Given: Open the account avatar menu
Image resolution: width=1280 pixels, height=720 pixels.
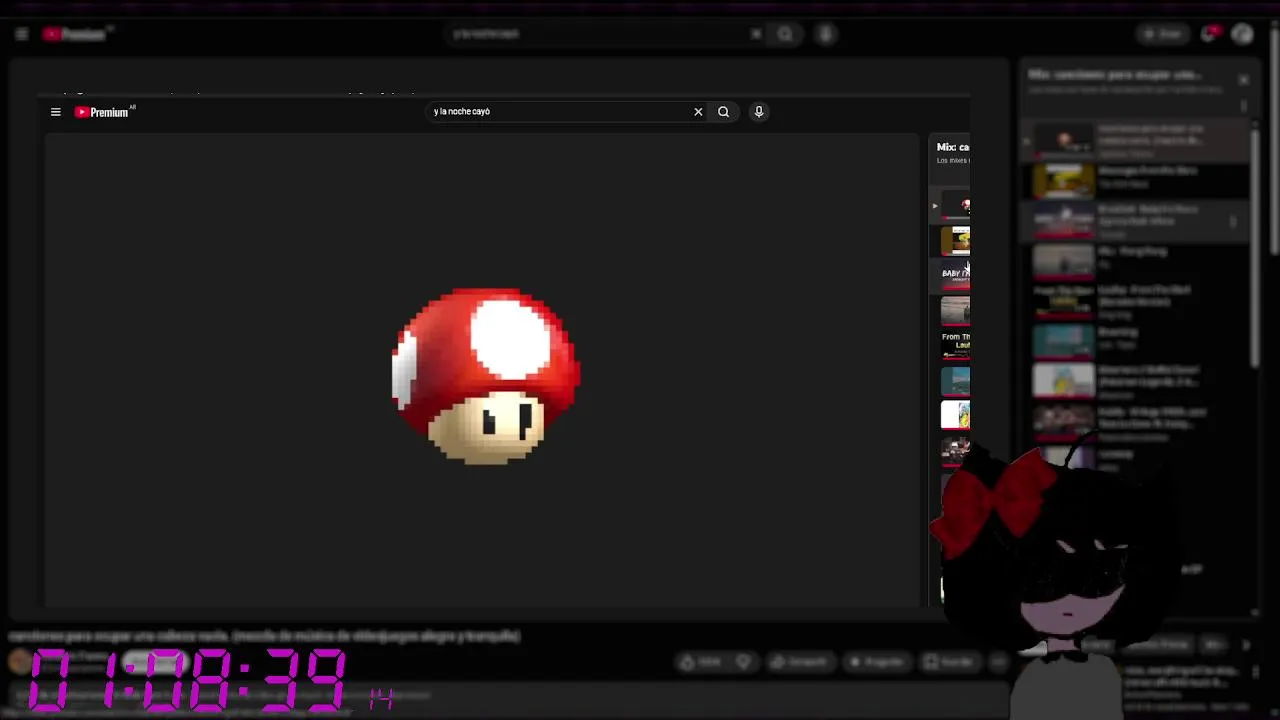Looking at the screenshot, I should [x=1243, y=34].
